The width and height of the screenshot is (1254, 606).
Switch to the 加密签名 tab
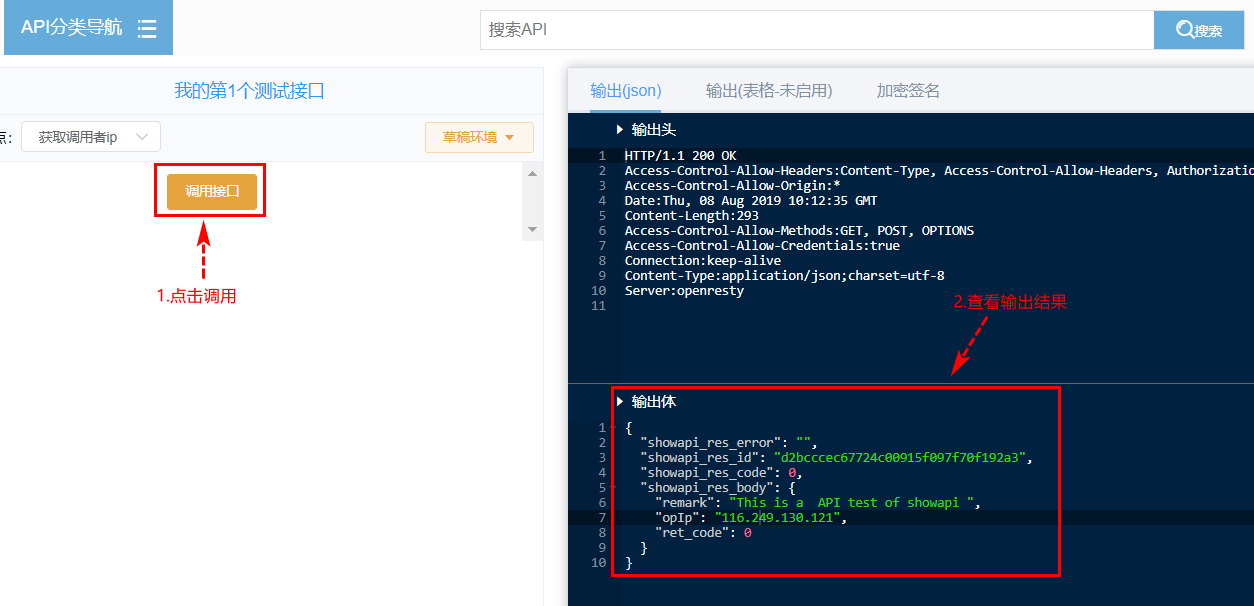(908, 91)
